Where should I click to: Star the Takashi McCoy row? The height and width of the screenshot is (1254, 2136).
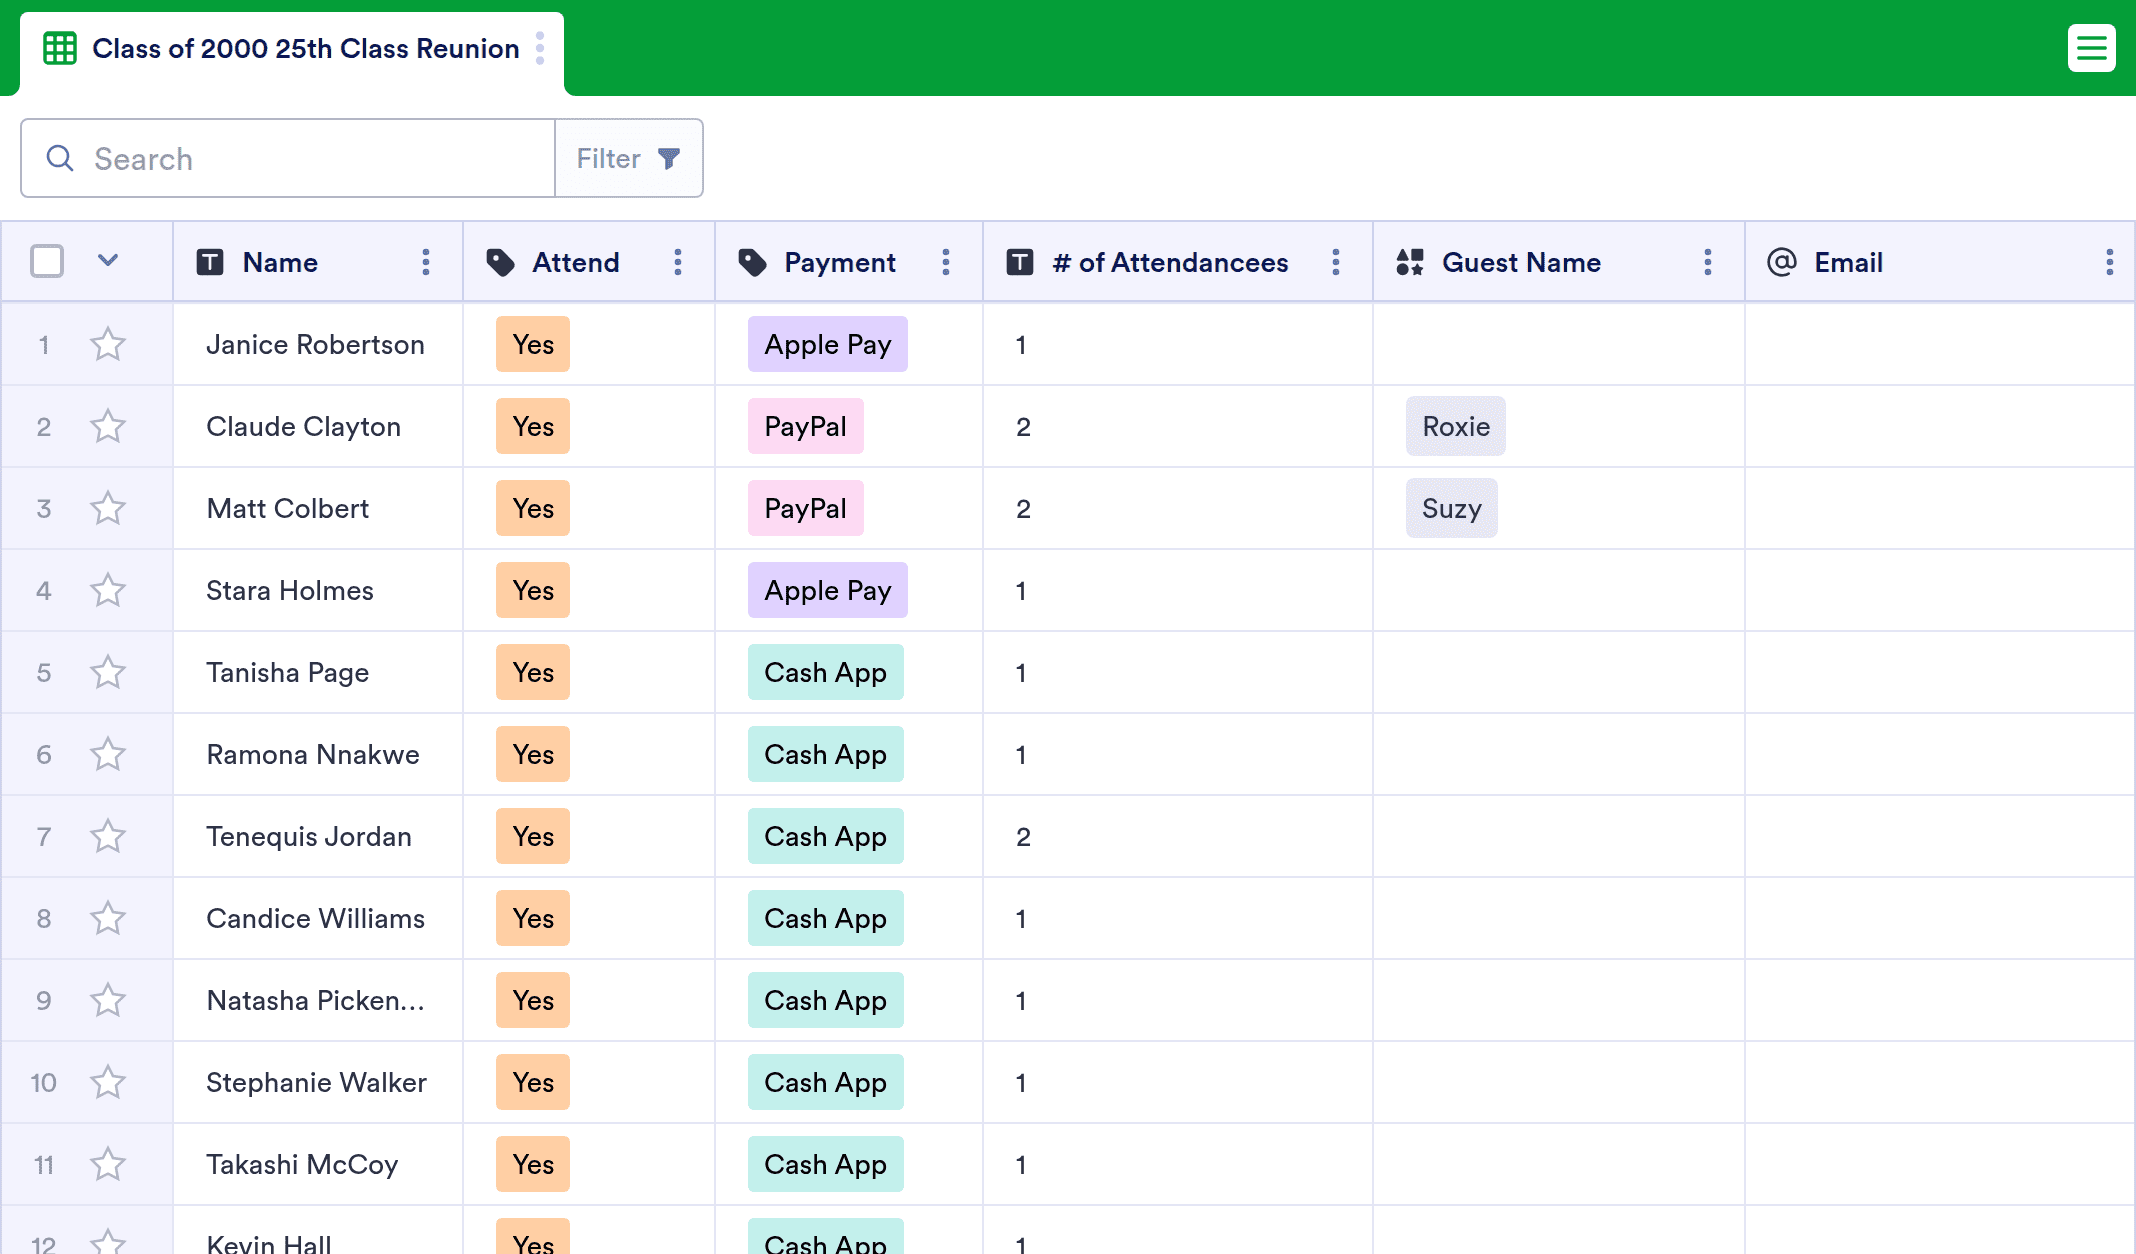click(108, 1164)
